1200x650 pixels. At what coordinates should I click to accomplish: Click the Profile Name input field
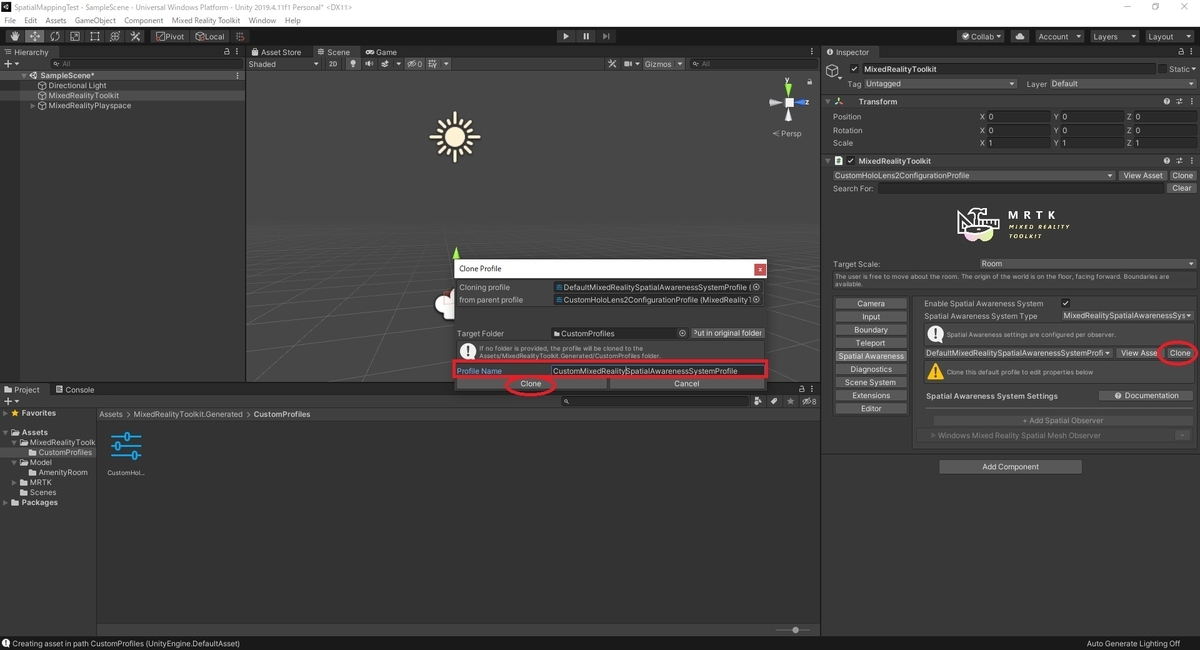tap(658, 371)
